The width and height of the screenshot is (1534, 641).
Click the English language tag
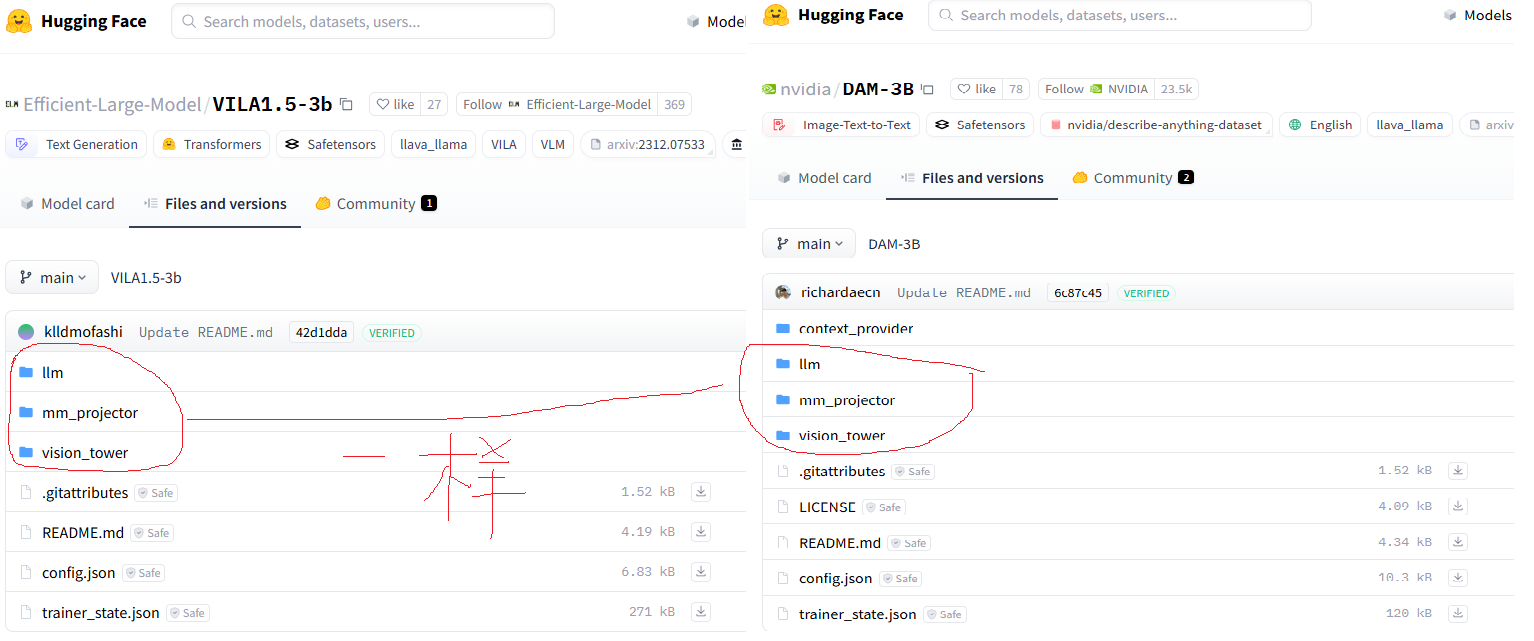[x=1321, y=125]
